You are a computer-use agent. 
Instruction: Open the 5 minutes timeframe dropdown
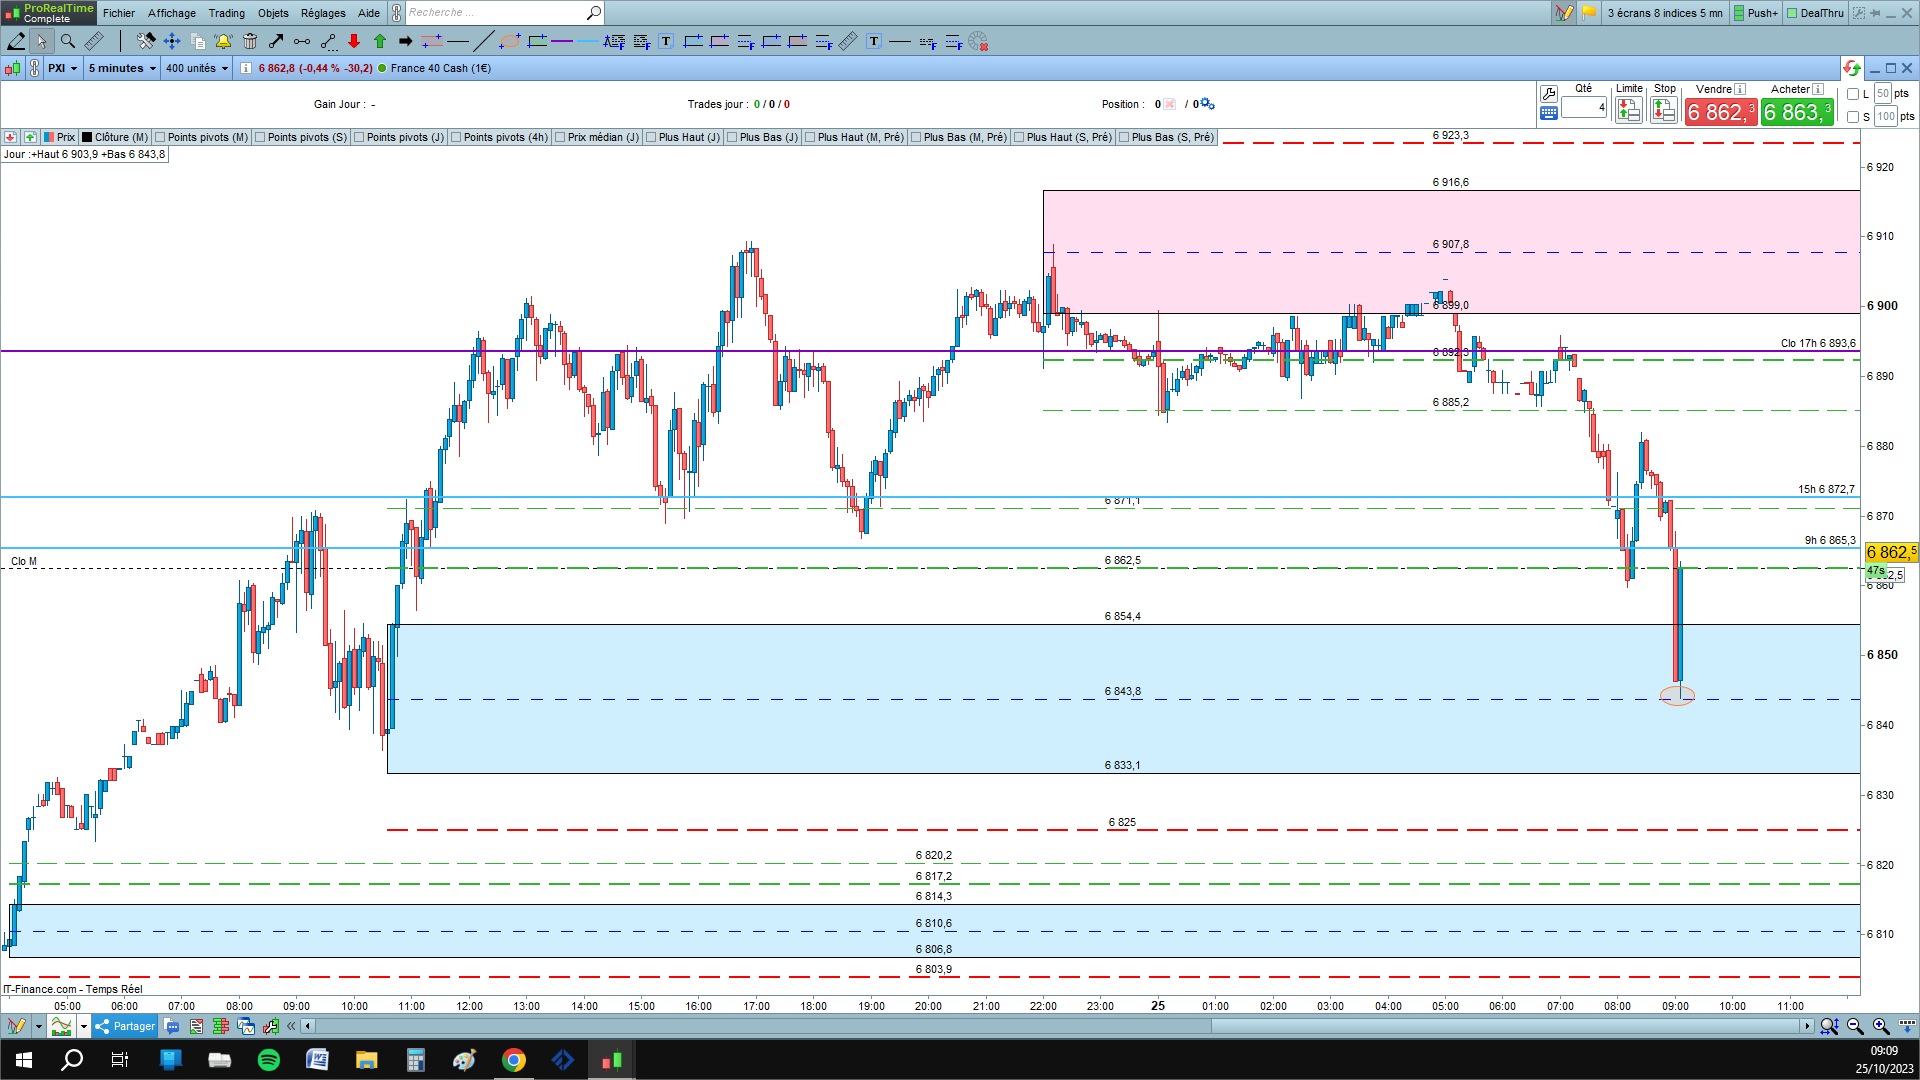[x=122, y=68]
